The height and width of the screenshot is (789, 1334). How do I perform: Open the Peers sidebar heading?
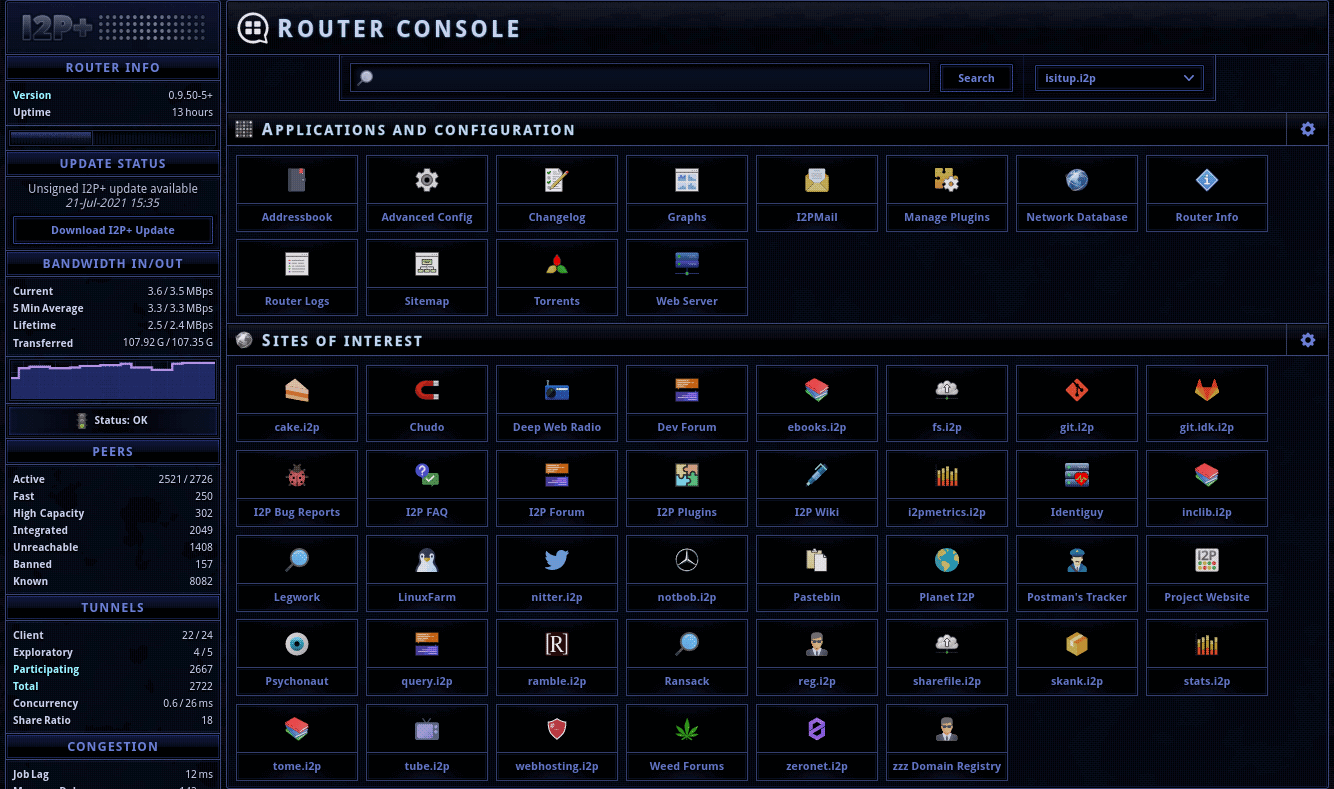pos(113,452)
